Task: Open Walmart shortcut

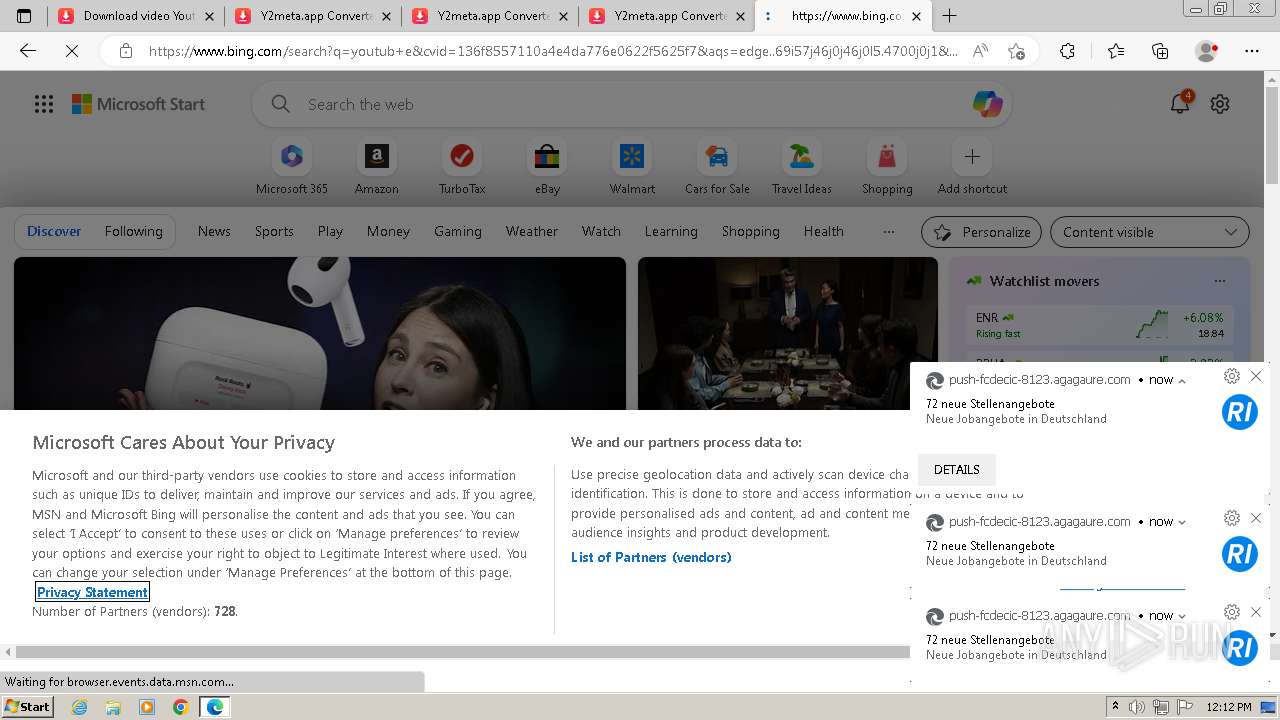Action: (632, 167)
